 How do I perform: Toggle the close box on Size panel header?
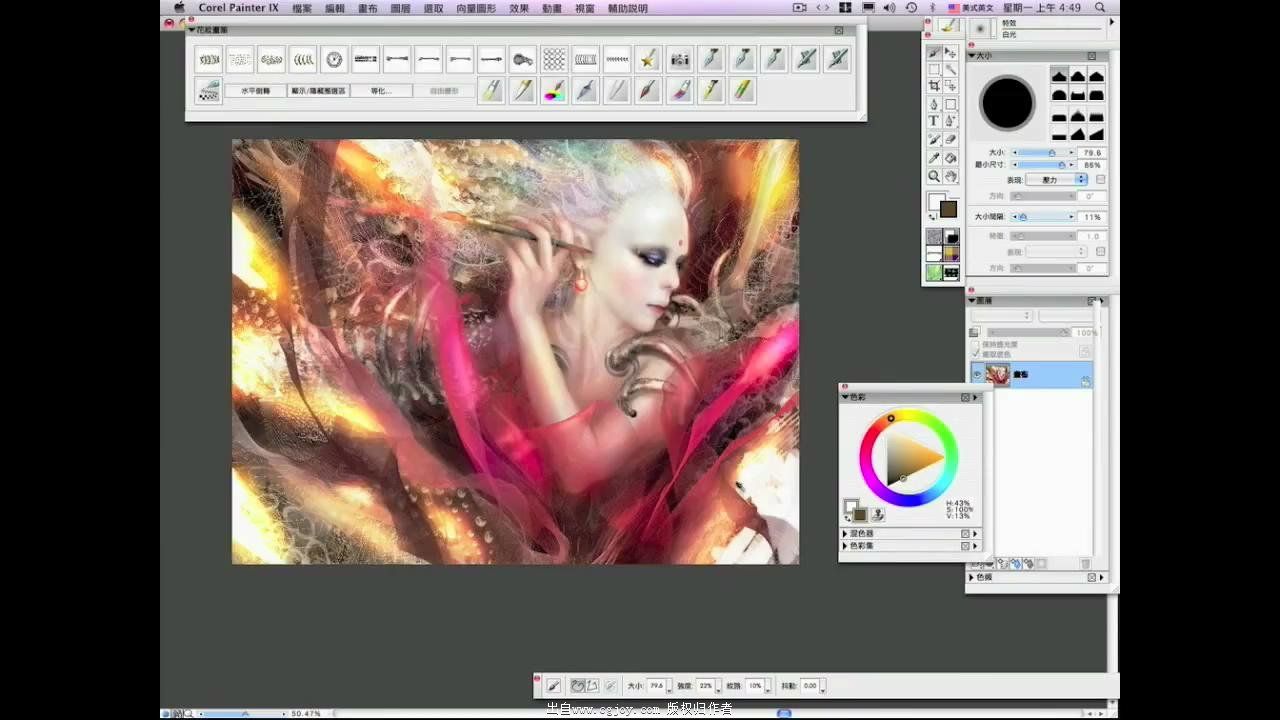(1091, 56)
